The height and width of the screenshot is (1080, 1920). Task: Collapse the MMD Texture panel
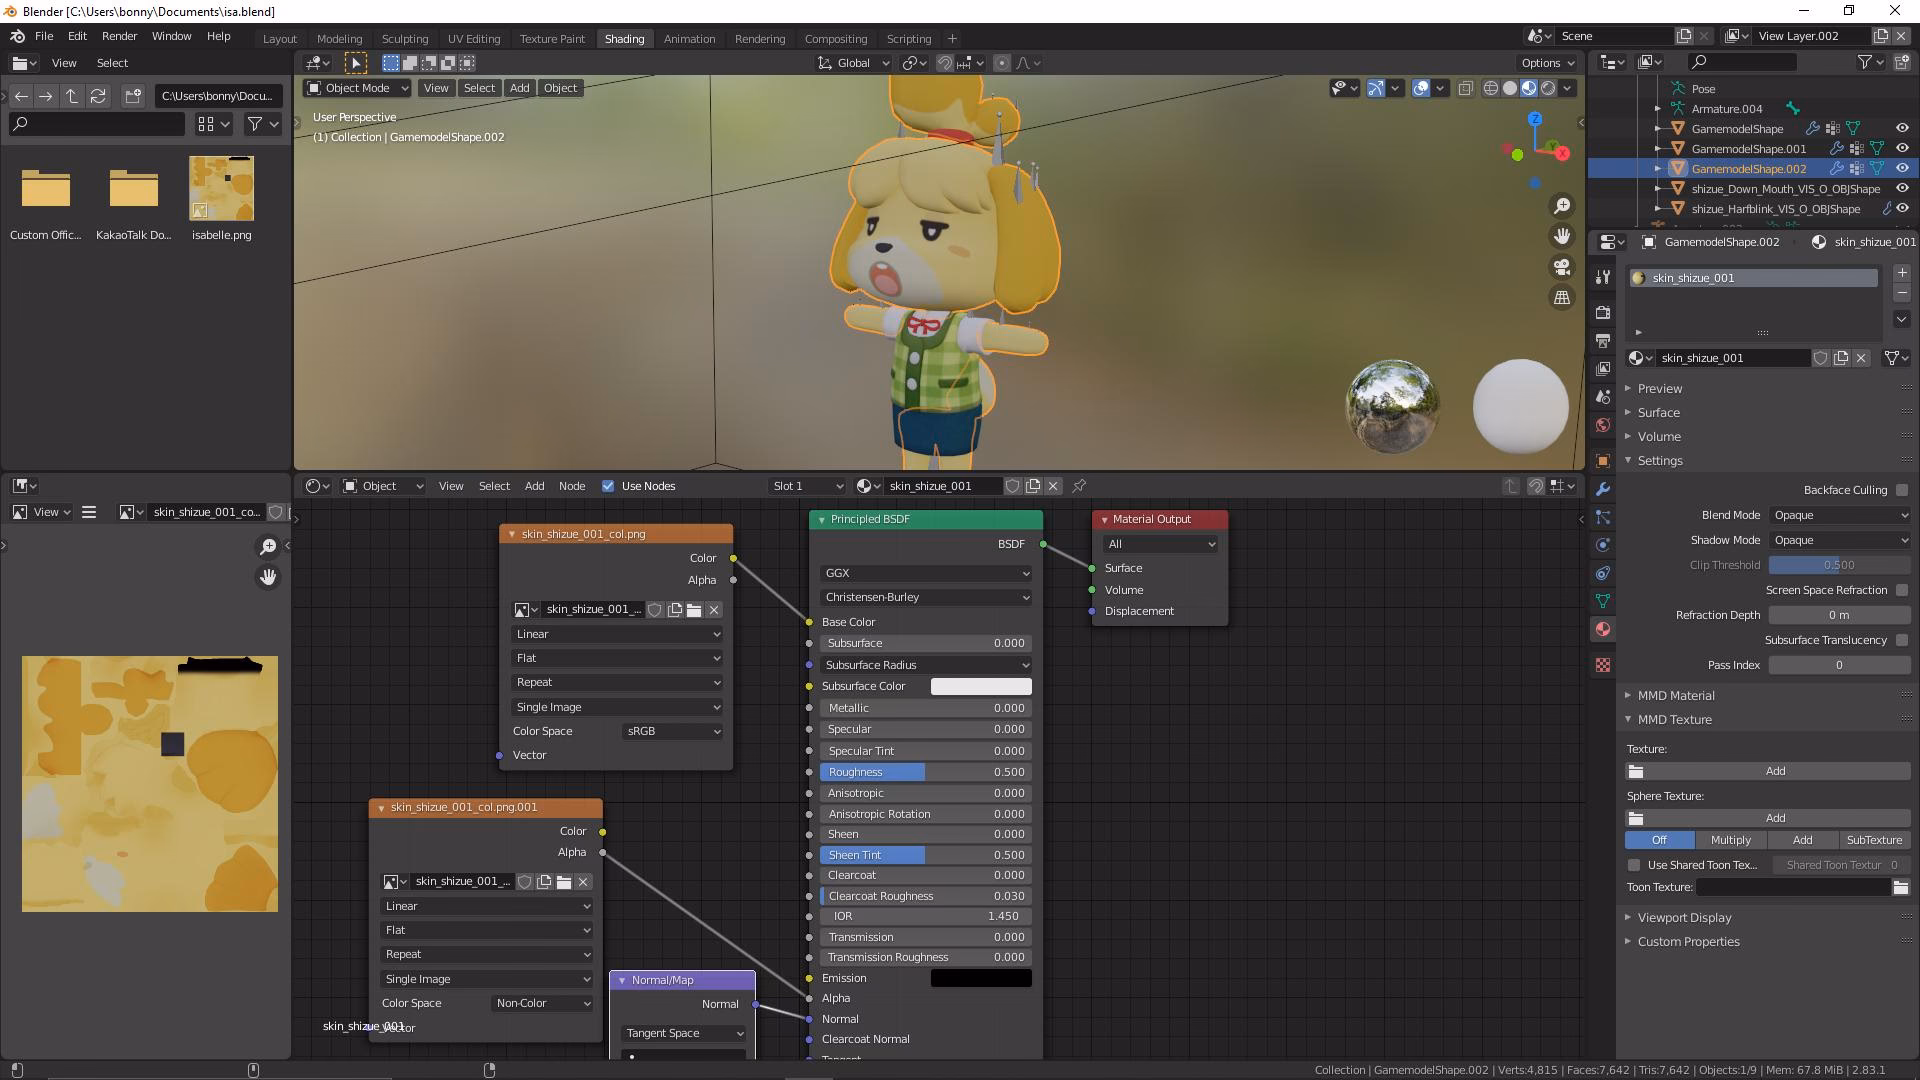(x=1675, y=720)
